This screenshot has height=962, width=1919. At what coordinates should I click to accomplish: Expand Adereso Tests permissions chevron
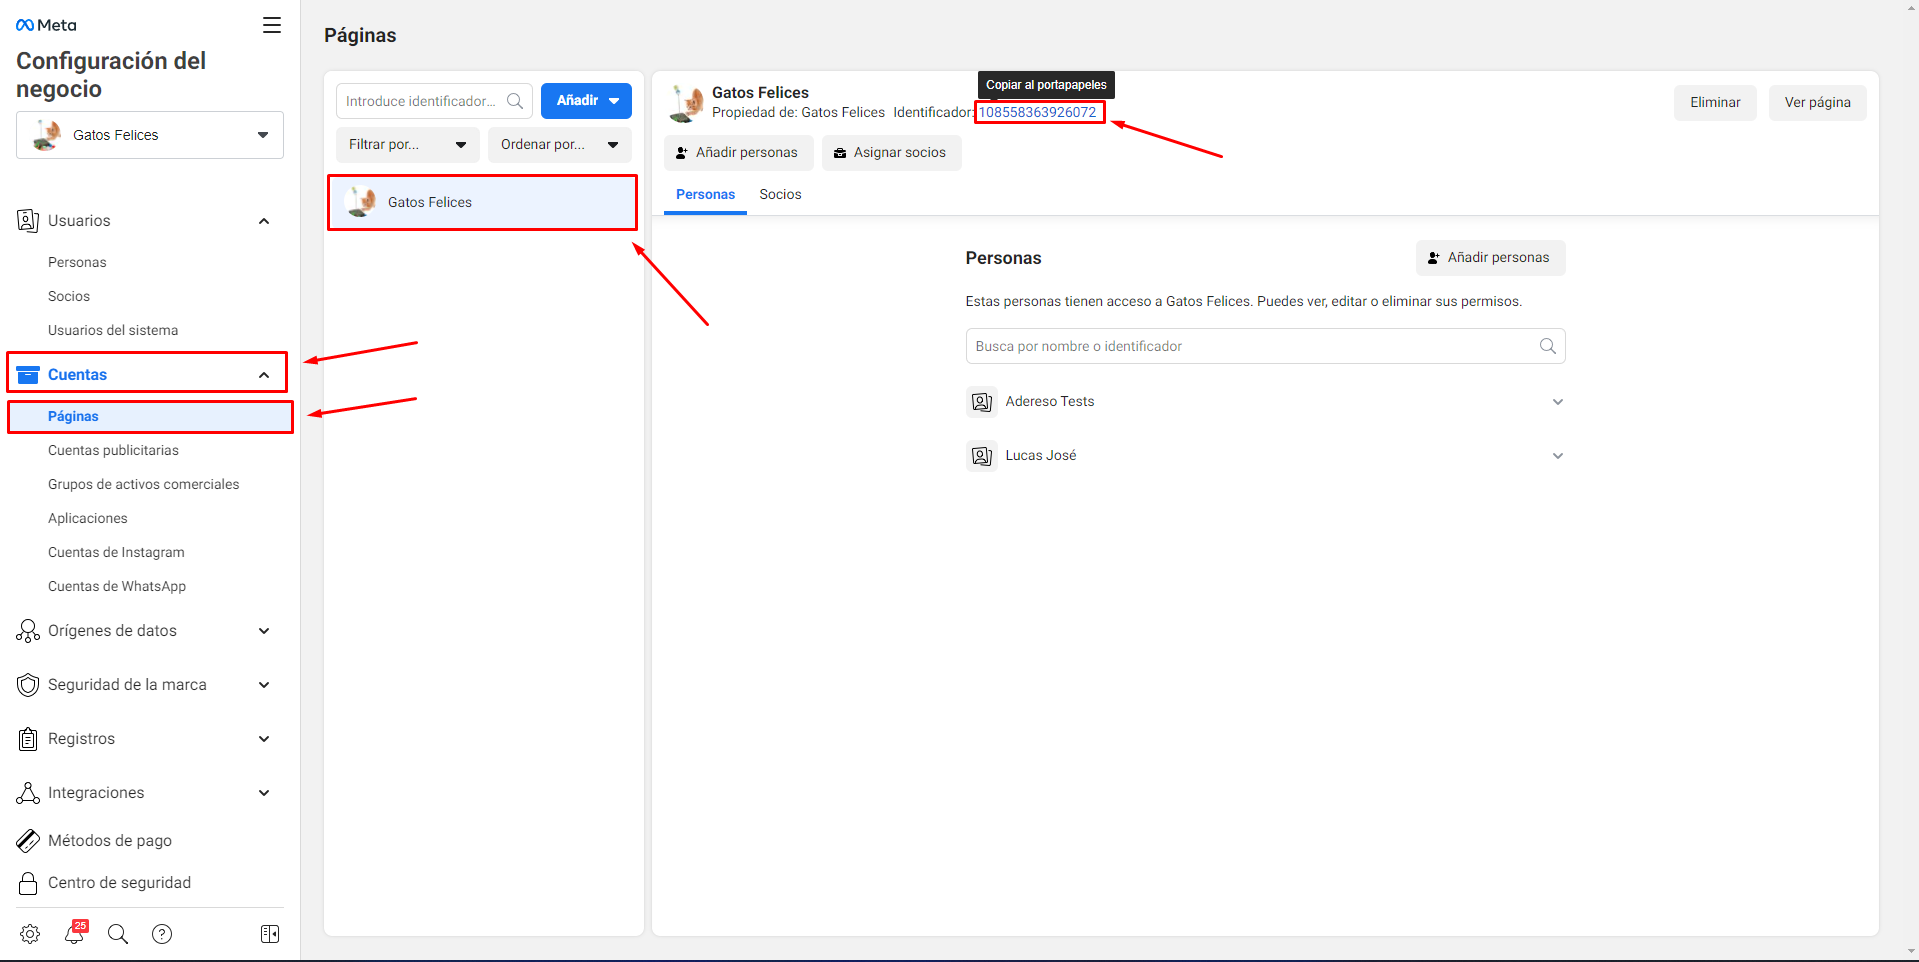(1557, 402)
